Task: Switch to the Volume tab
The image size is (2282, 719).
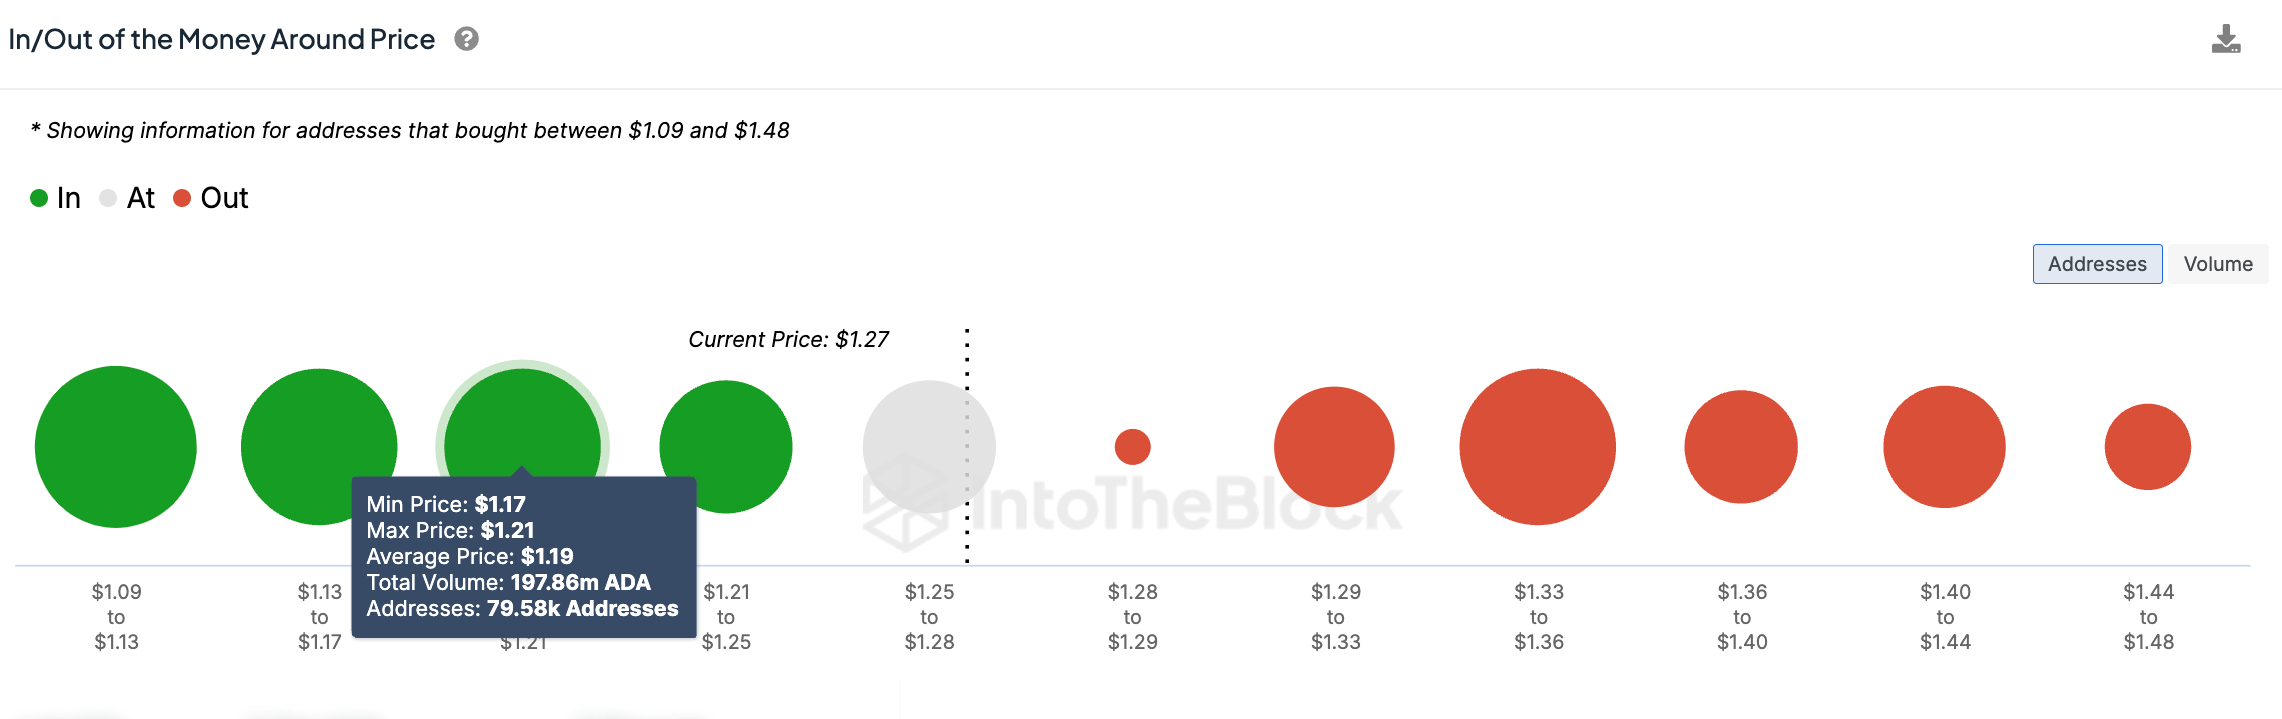Action: coord(2217,264)
